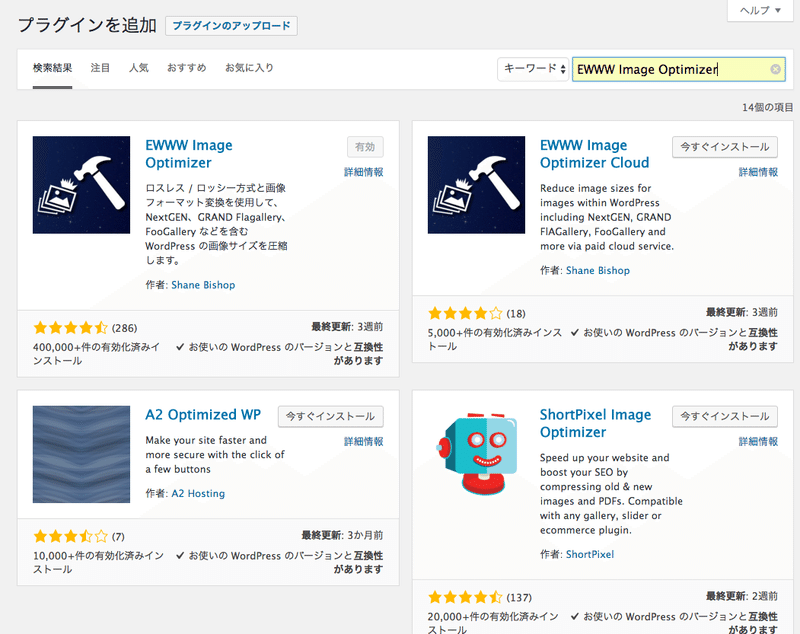Click the star rating with (18) reviews
This screenshot has height=634, width=800.
(x=465, y=313)
